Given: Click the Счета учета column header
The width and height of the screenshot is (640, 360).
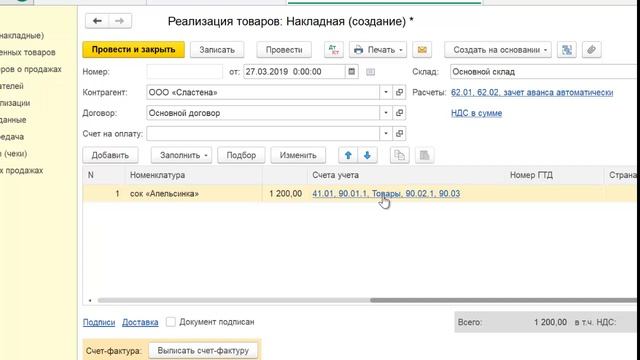Looking at the screenshot, I should 406,175.
